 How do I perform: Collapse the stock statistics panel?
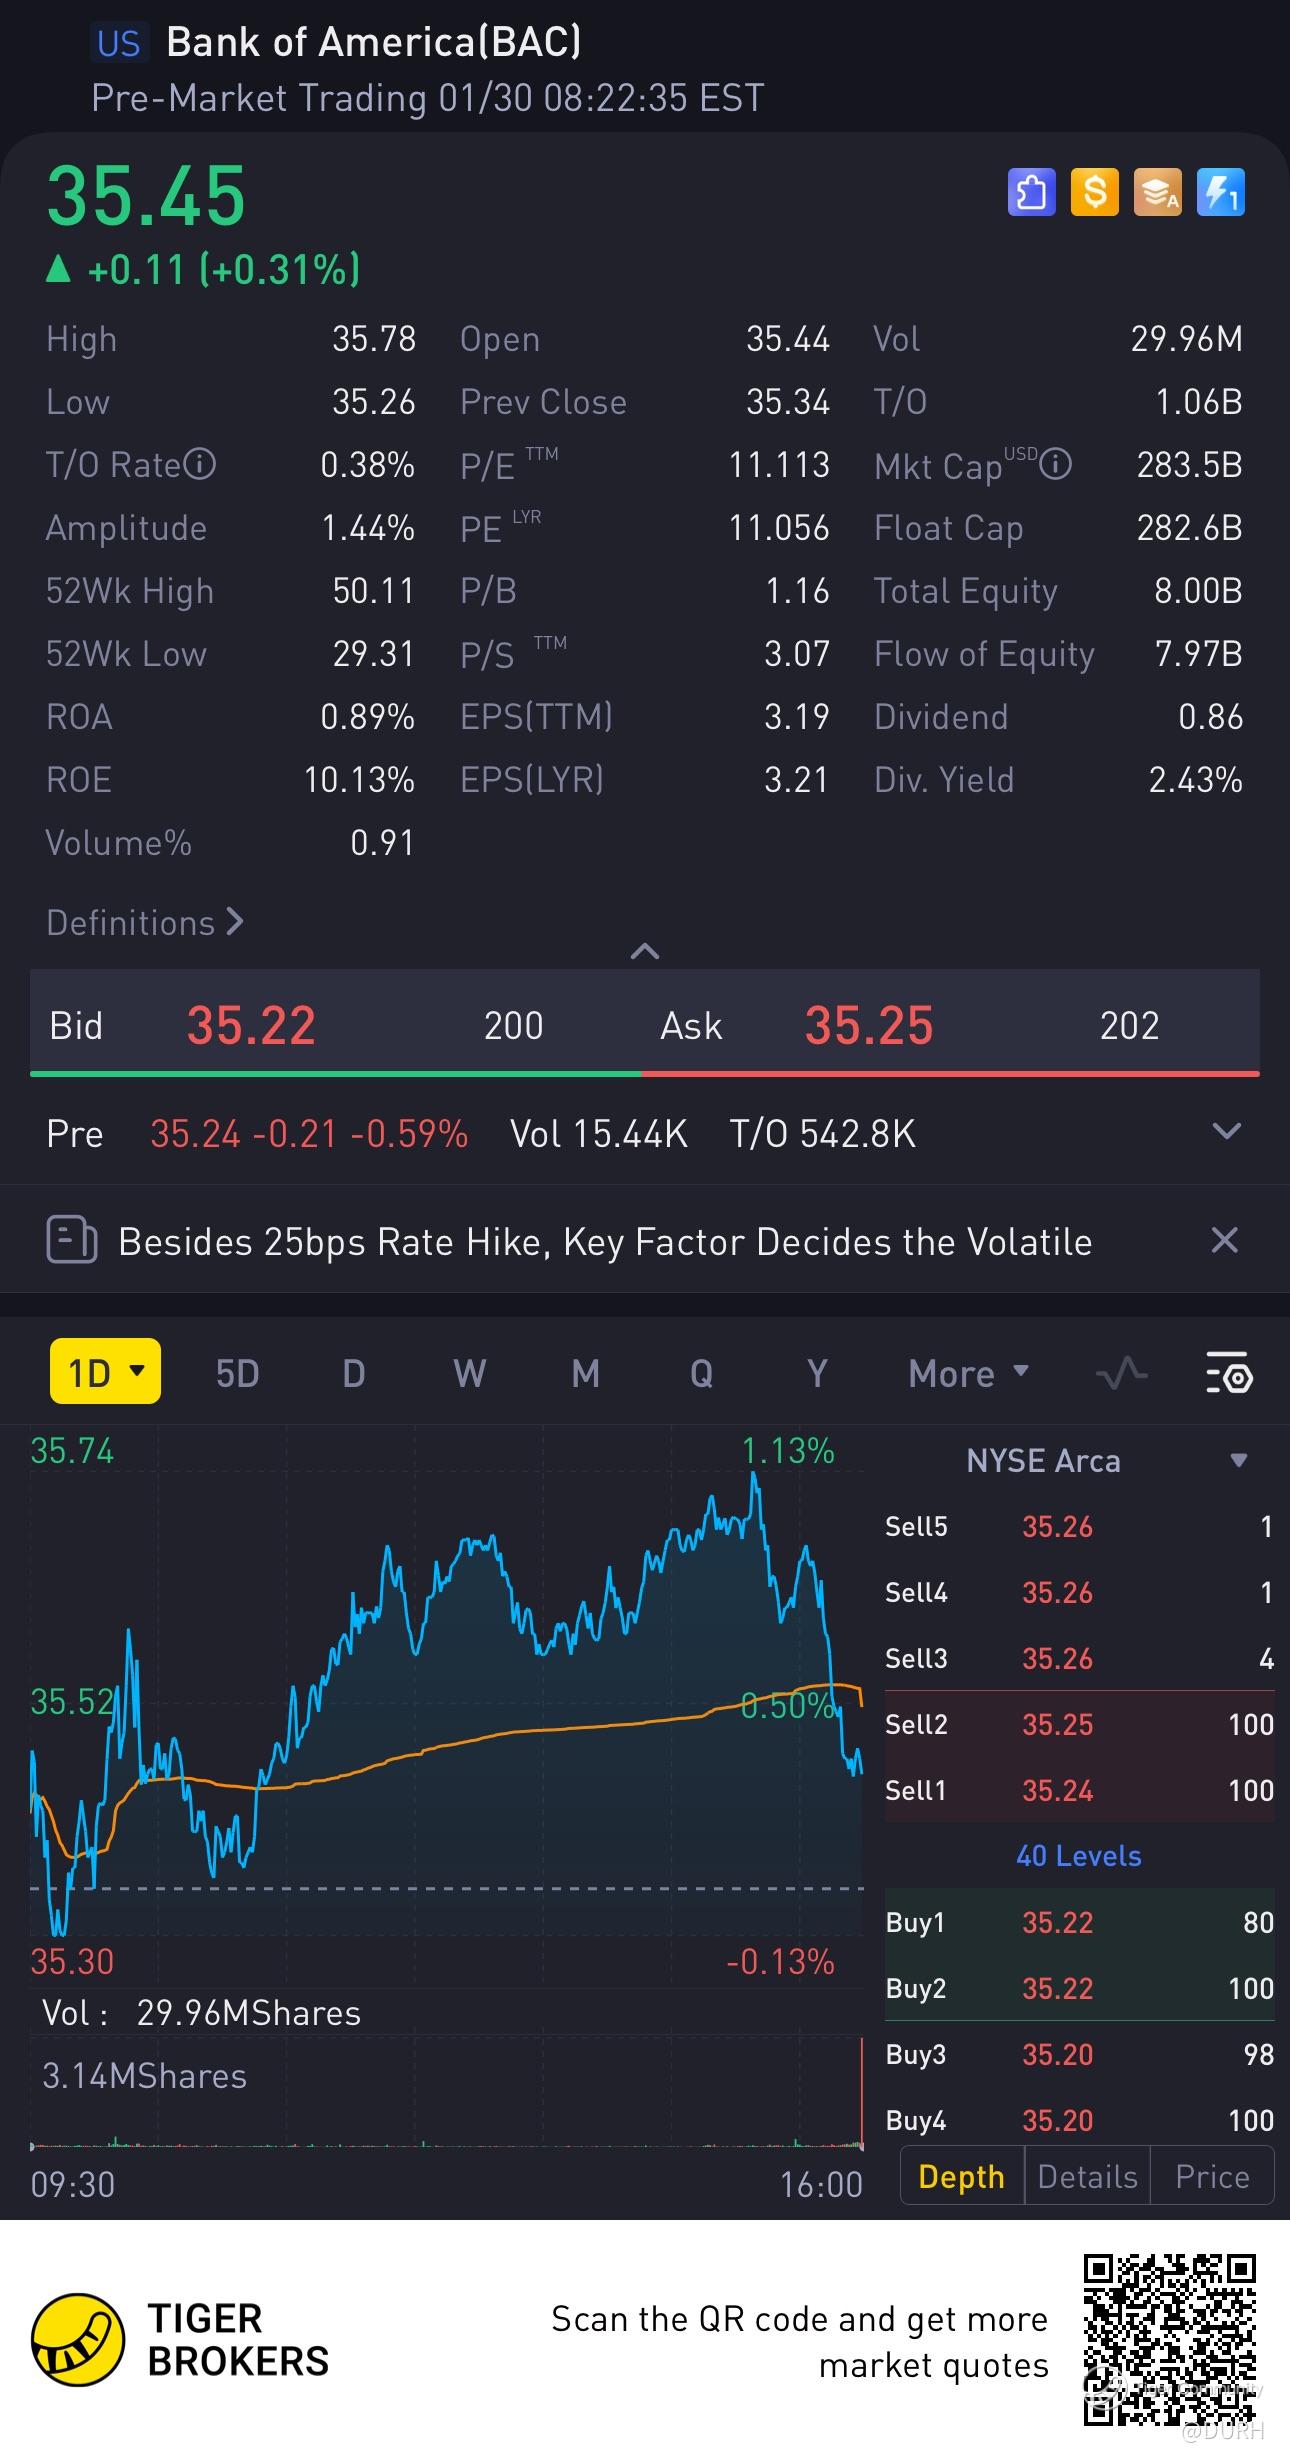tap(645, 950)
